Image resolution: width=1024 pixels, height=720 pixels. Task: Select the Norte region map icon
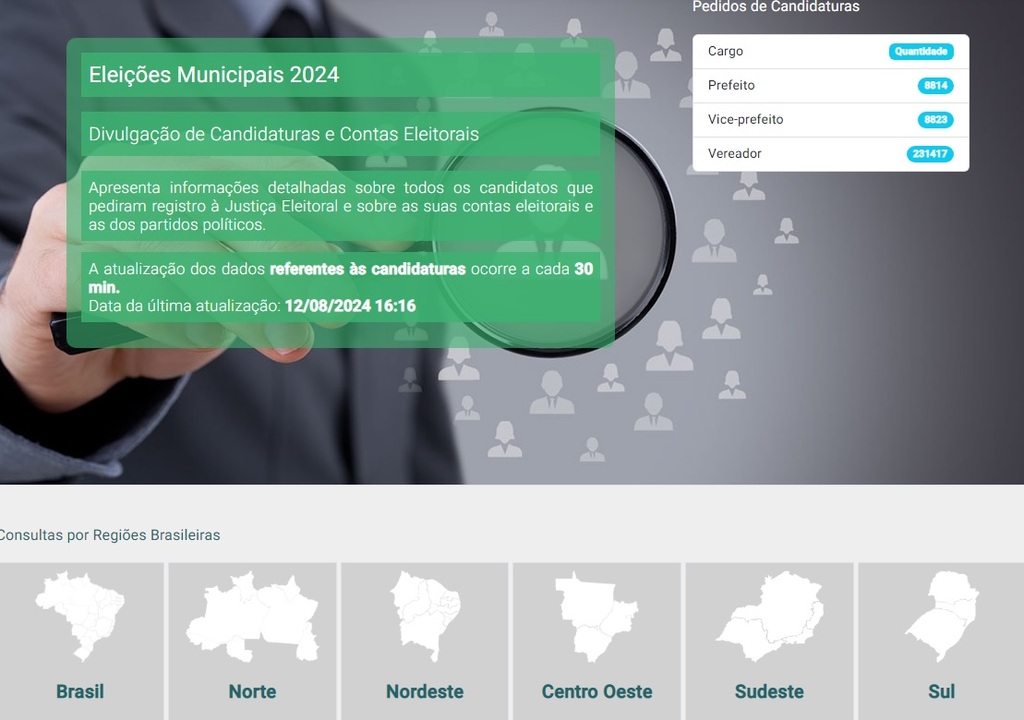pos(252,616)
